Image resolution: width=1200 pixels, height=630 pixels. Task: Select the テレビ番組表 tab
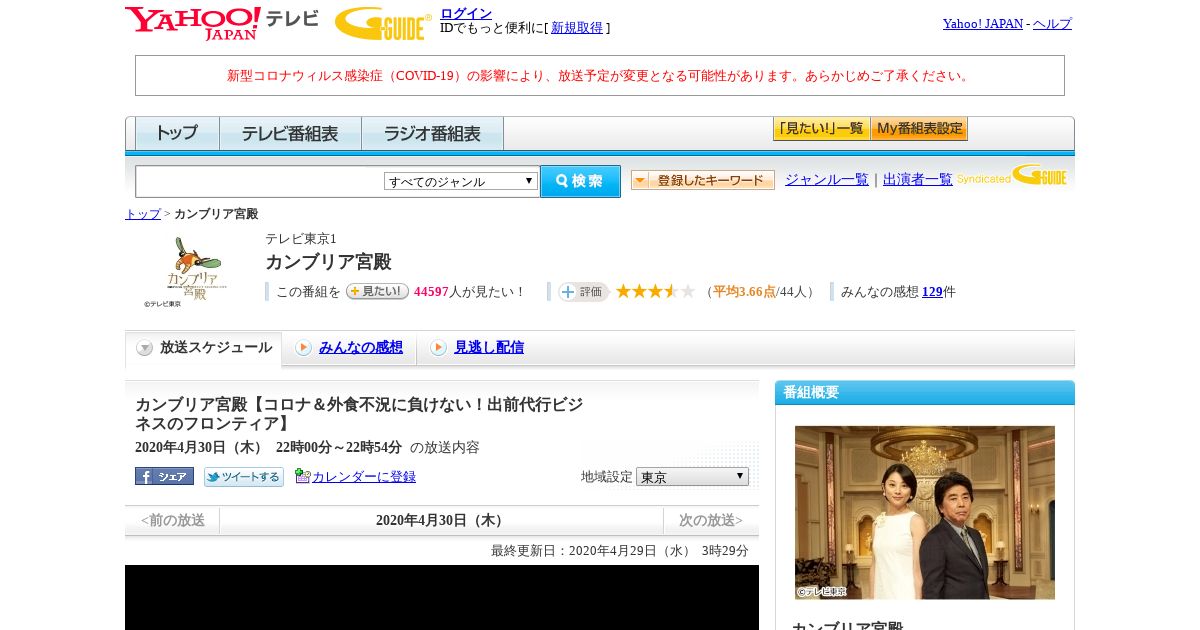point(290,133)
